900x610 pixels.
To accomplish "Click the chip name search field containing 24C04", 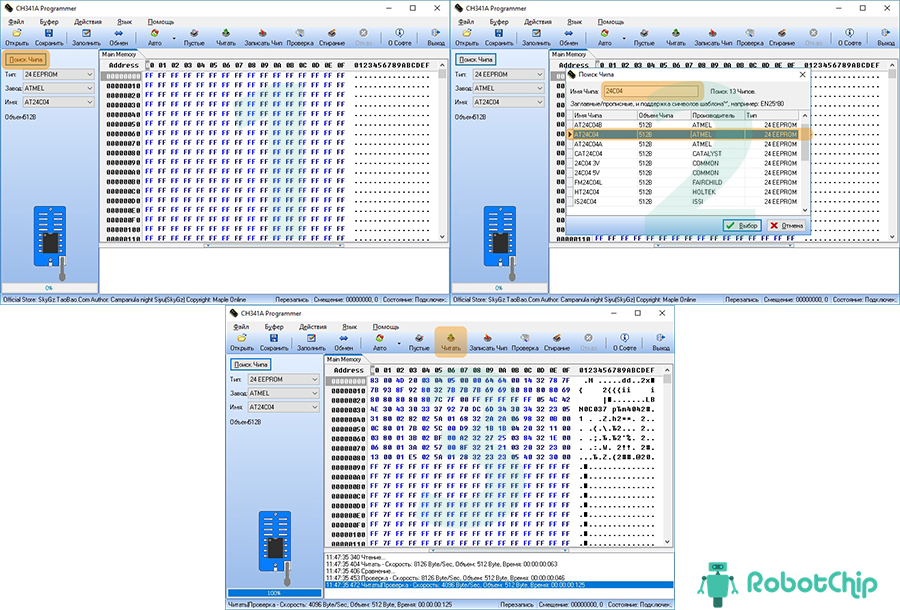I will click(x=650, y=91).
